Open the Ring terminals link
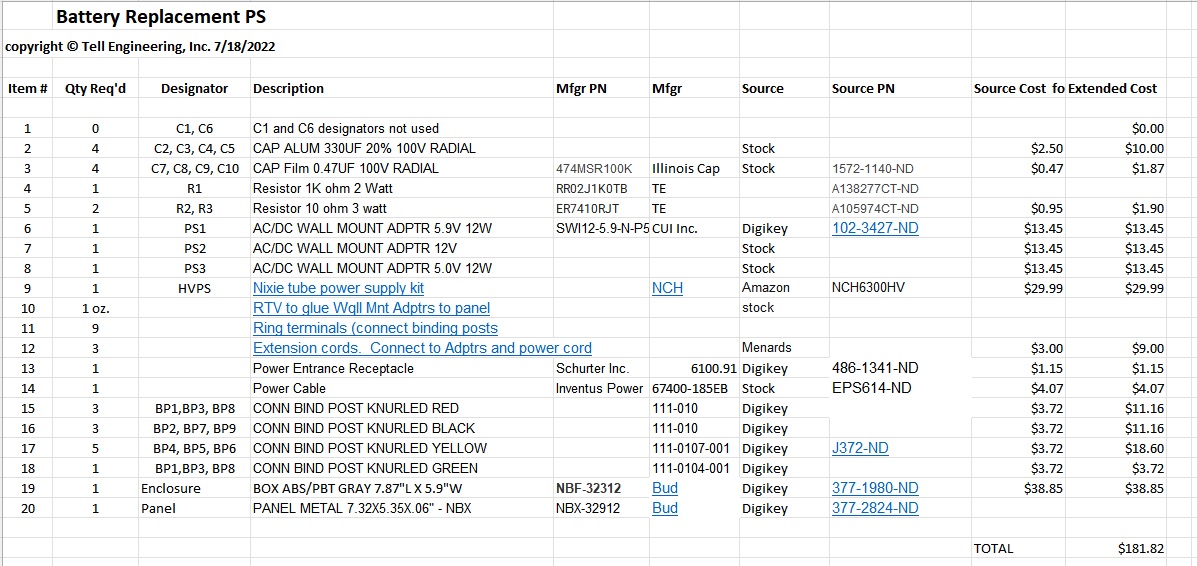 click(x=375, y=328)
